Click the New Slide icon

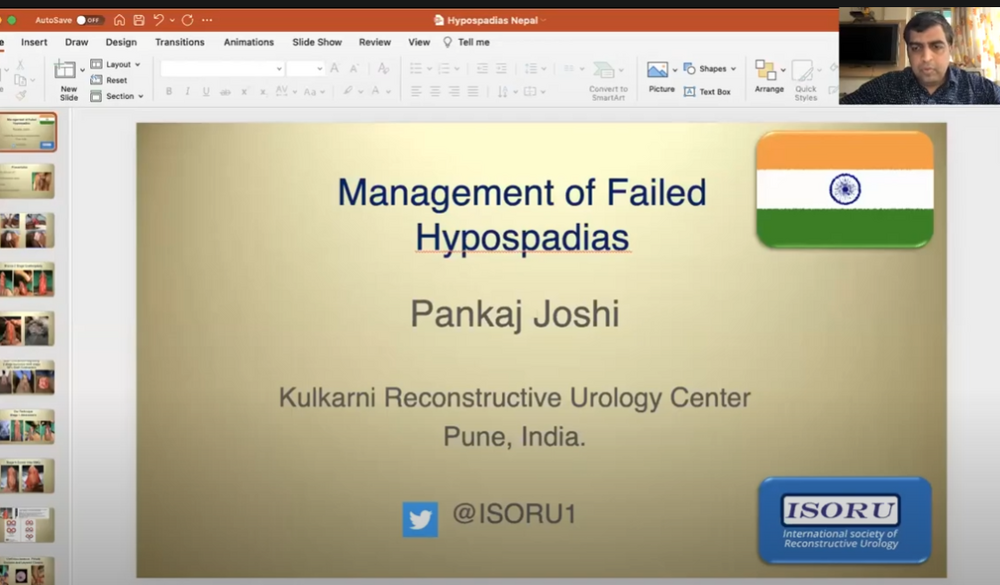click(65, 69)
